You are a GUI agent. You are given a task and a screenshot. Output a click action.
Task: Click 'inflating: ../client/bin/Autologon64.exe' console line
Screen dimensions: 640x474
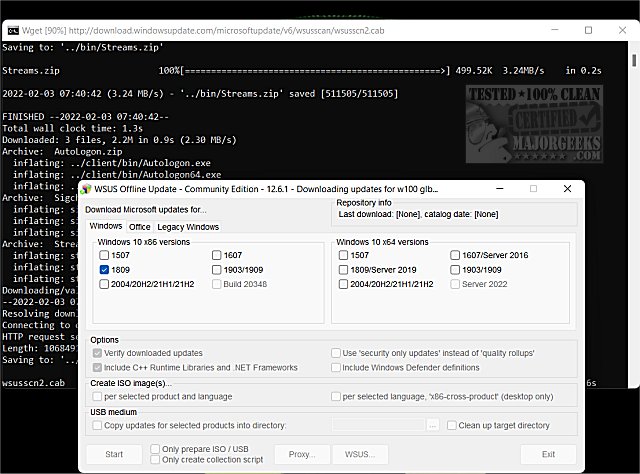[117, 175]
